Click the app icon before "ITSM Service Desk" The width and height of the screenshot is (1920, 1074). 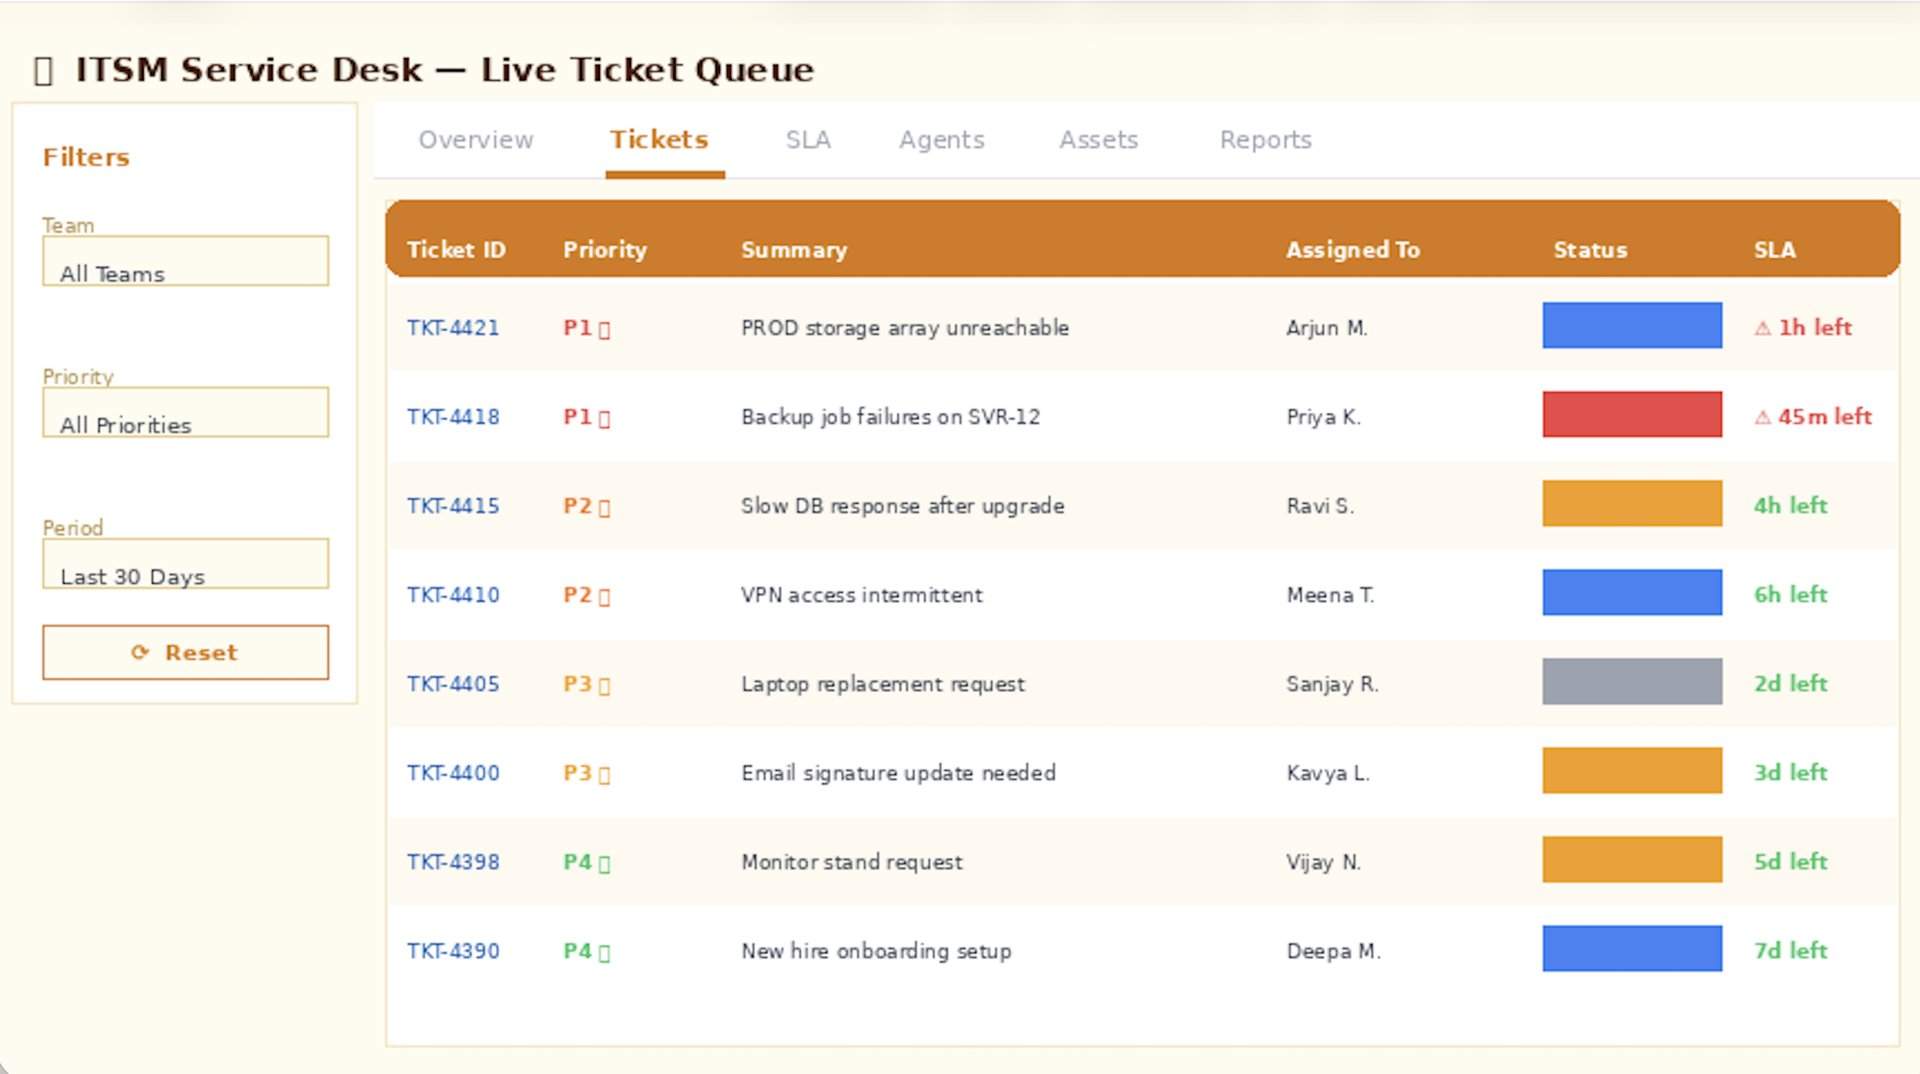(x=42, y=70)
